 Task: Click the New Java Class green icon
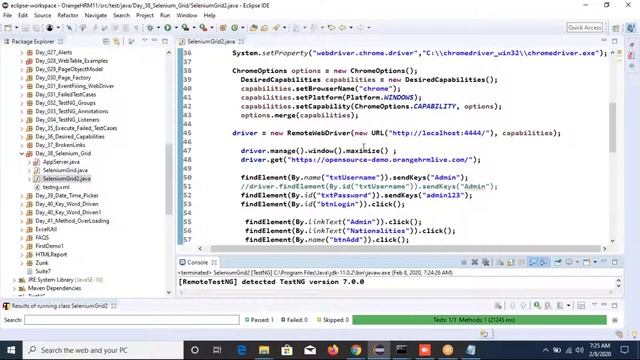tap(234, 27)
